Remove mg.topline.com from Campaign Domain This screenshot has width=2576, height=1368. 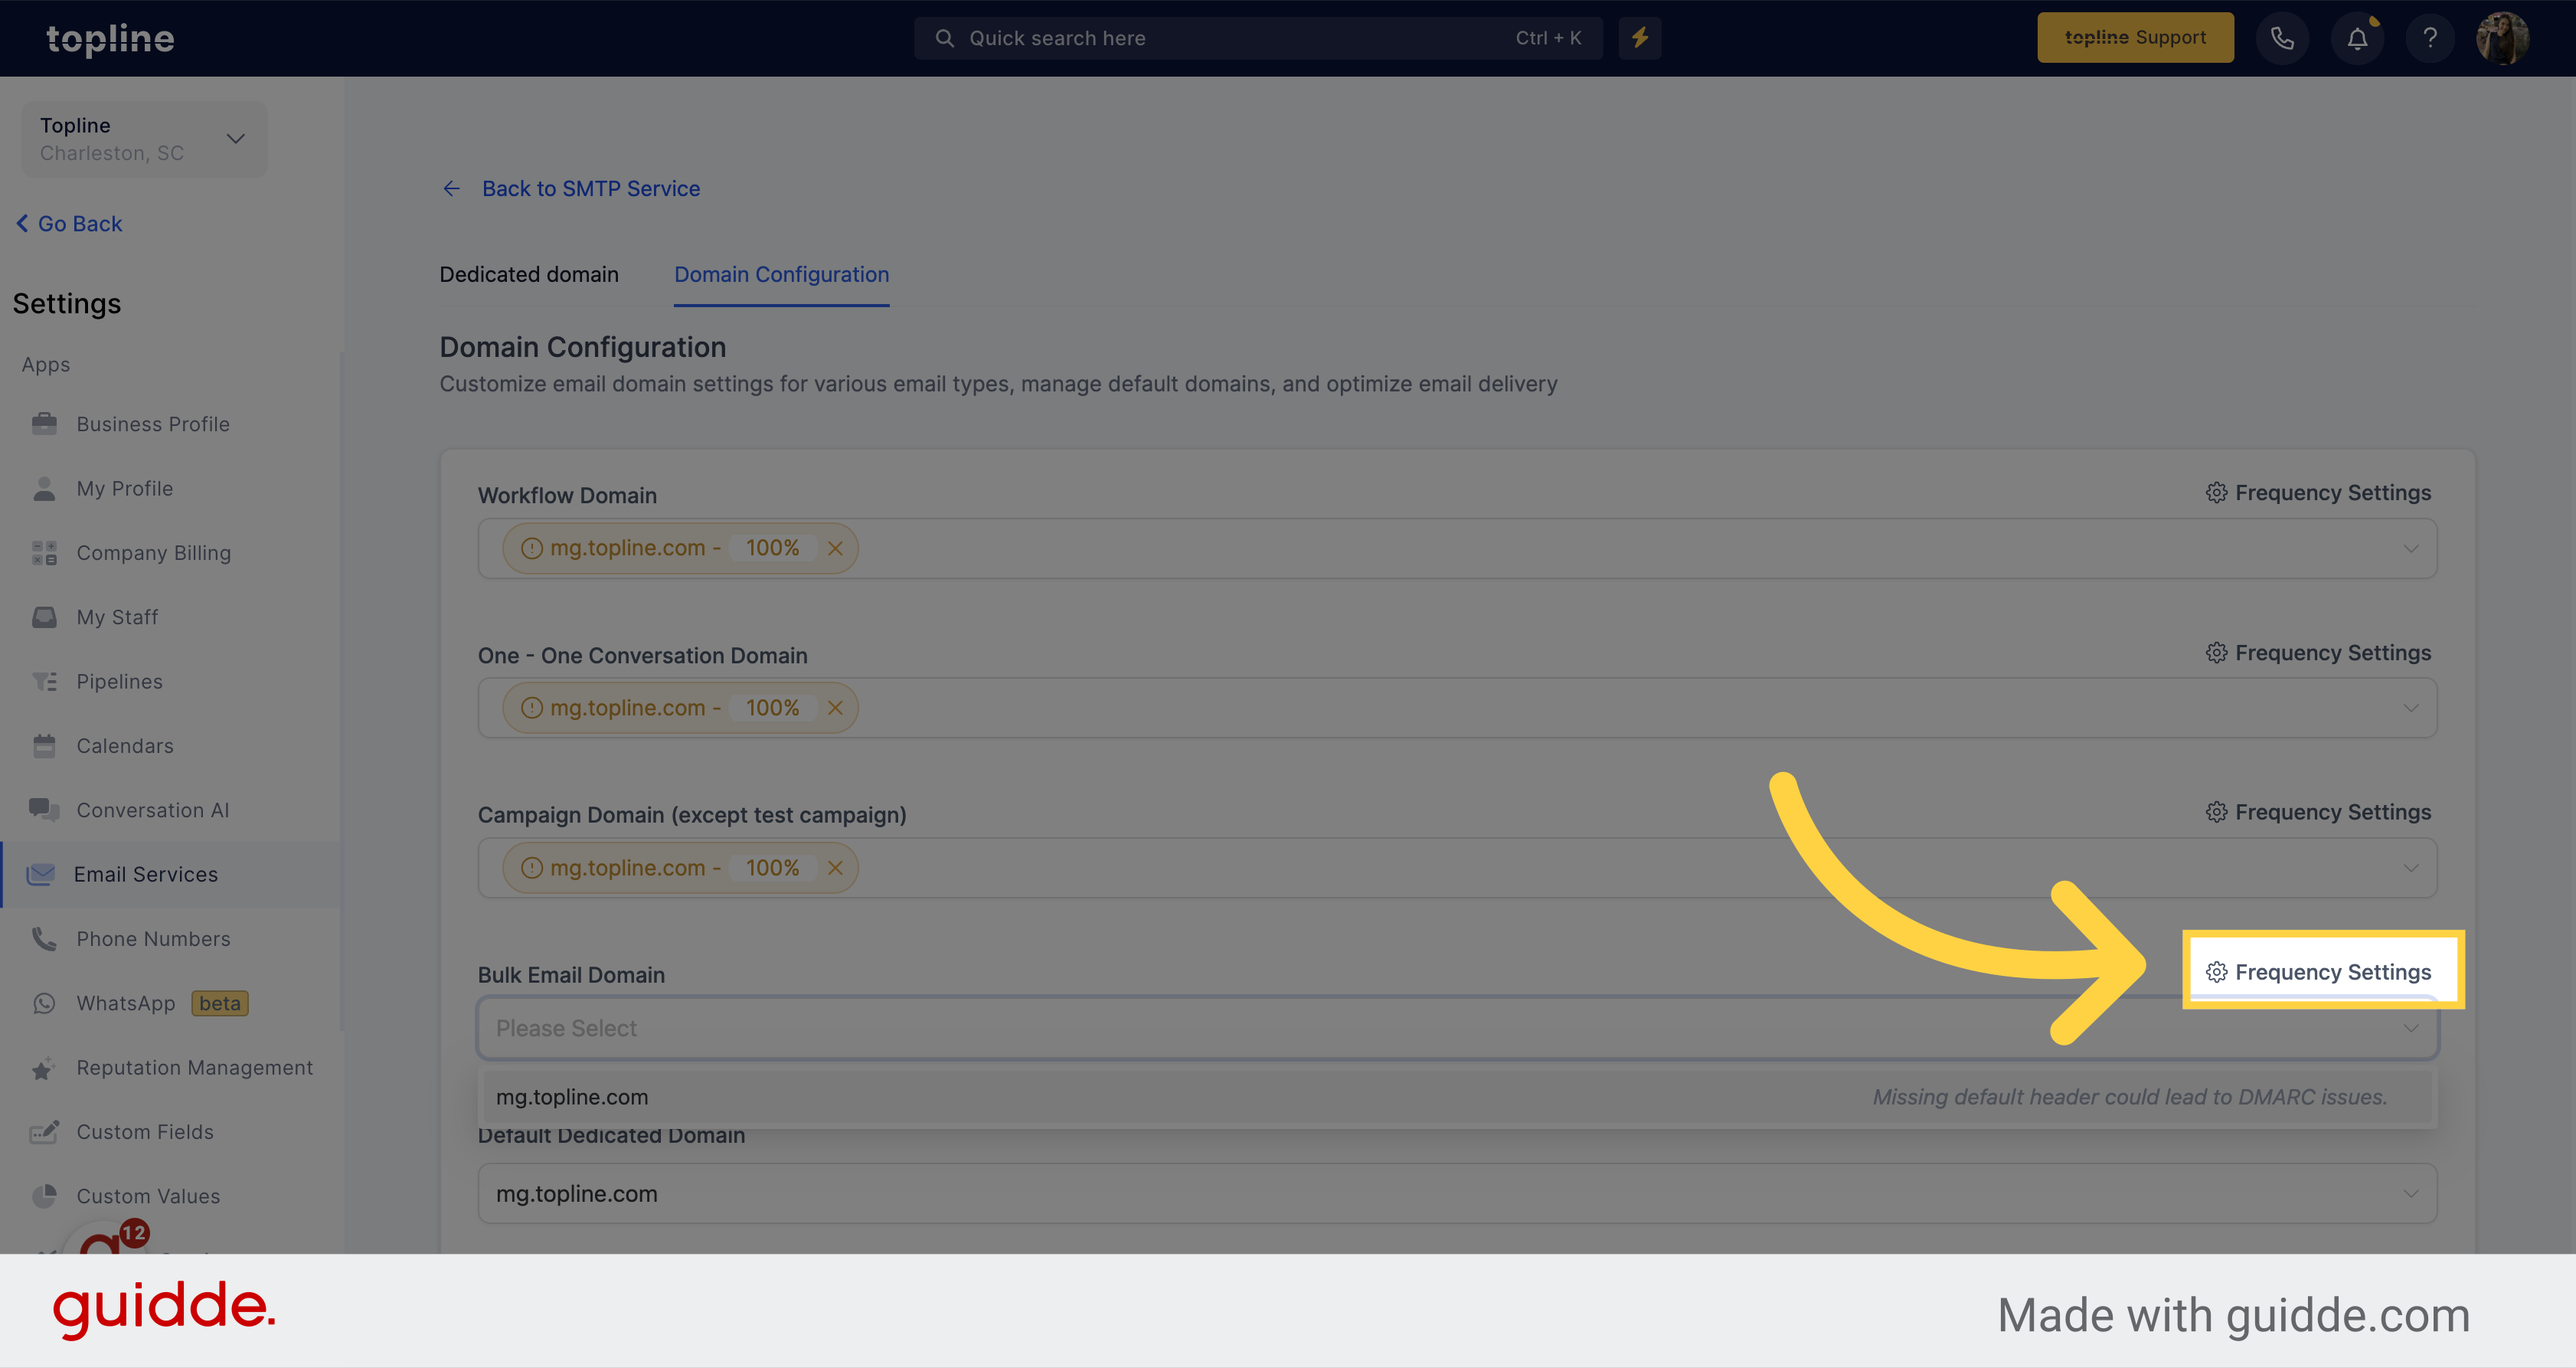835,869
